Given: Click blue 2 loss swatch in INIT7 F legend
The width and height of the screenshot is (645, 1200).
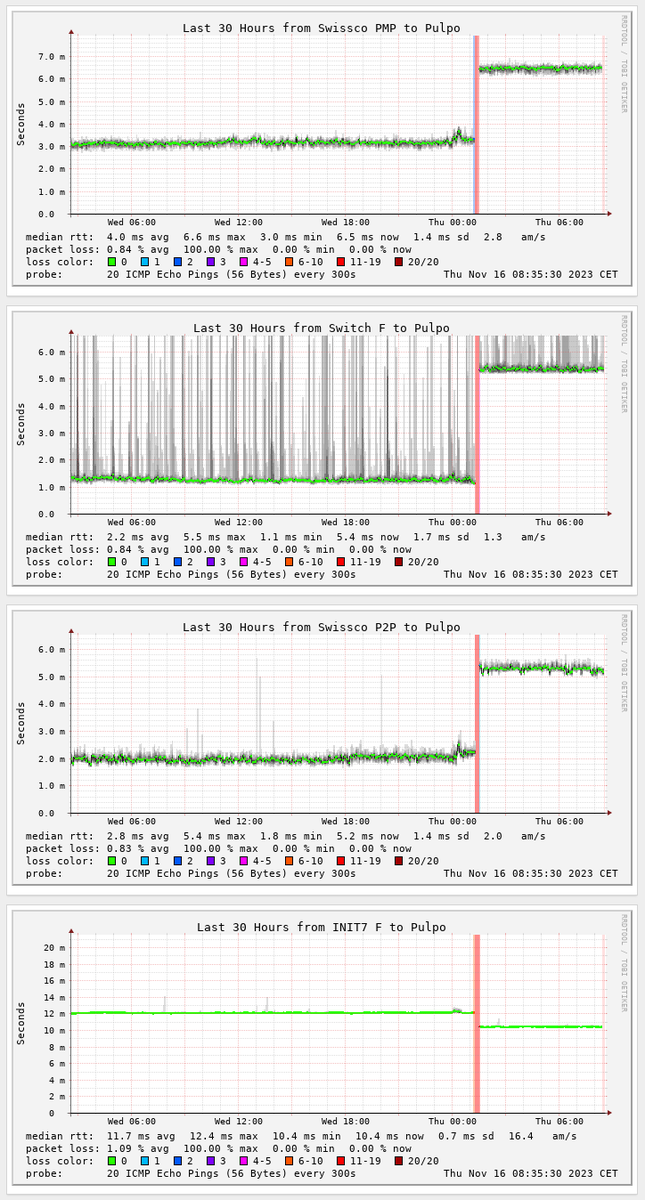Looking at the screenshot, I should pos(178,1161).
